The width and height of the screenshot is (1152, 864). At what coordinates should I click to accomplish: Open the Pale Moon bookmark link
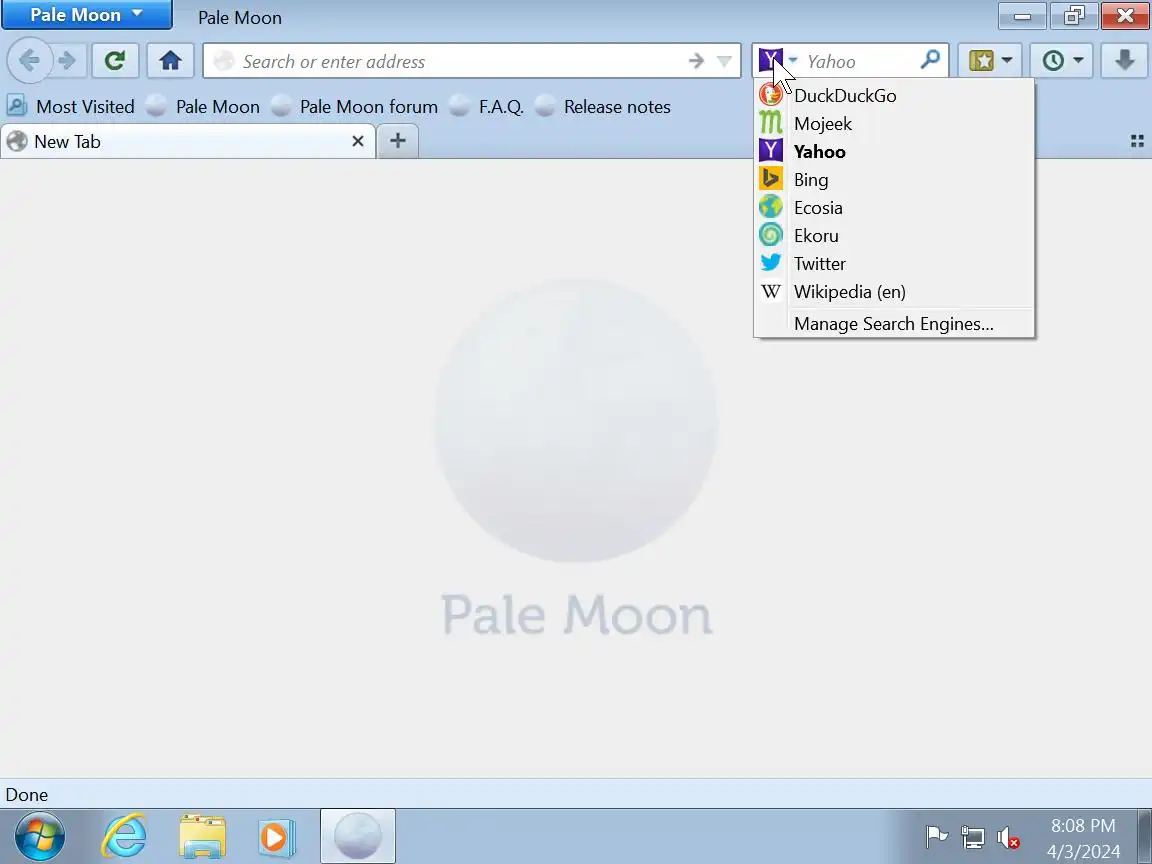203,107
